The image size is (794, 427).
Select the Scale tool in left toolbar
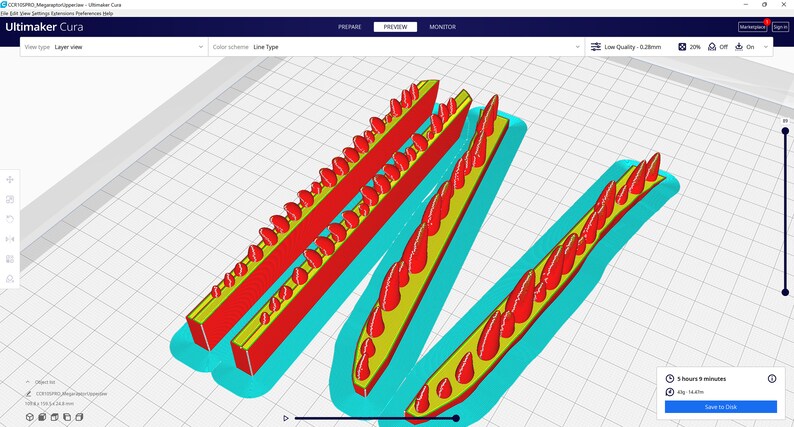10,199
